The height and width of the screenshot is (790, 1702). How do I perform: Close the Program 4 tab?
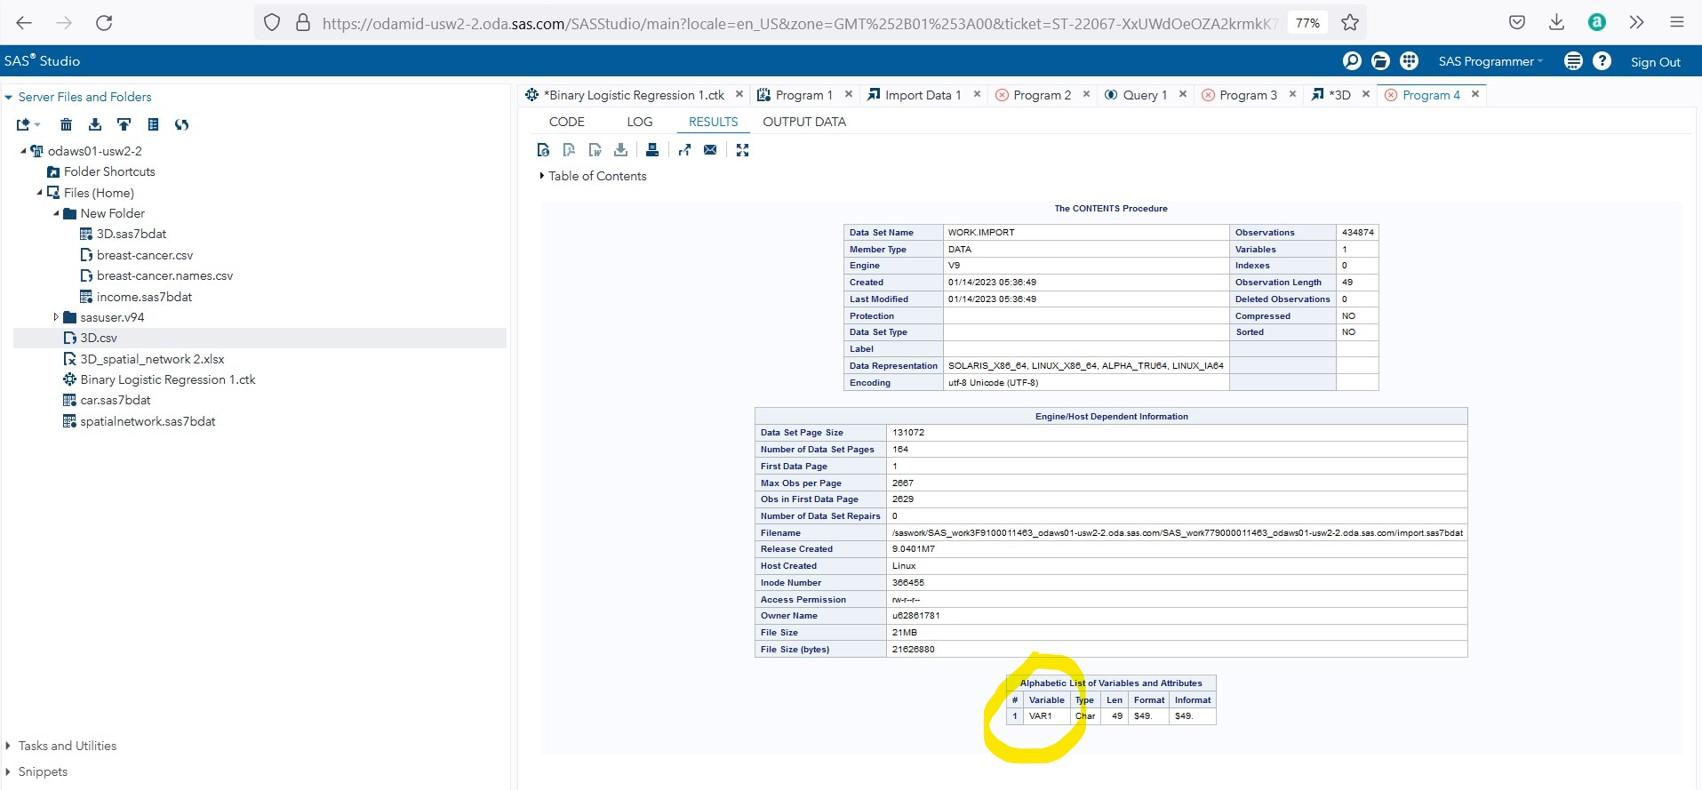(x=1475, y=94)
